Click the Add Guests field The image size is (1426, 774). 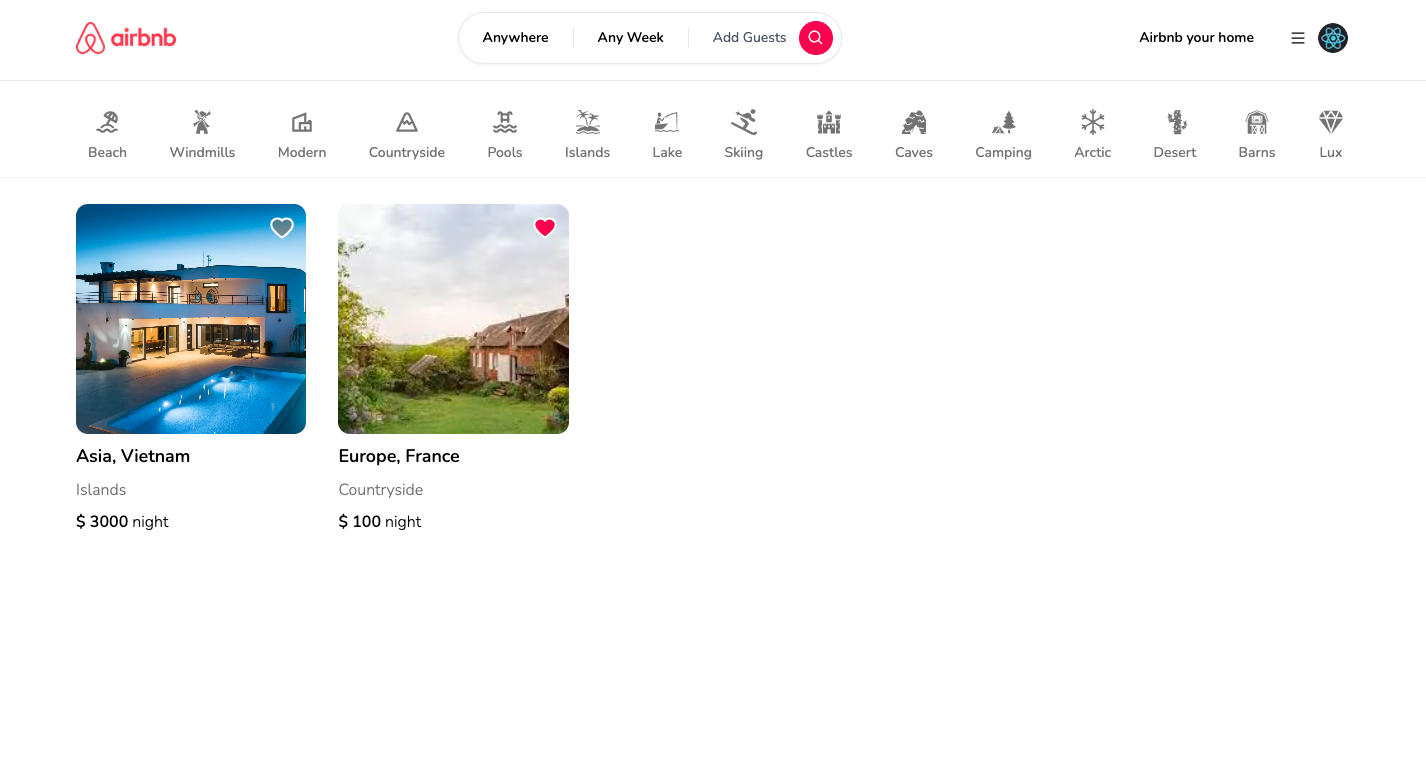749,38
